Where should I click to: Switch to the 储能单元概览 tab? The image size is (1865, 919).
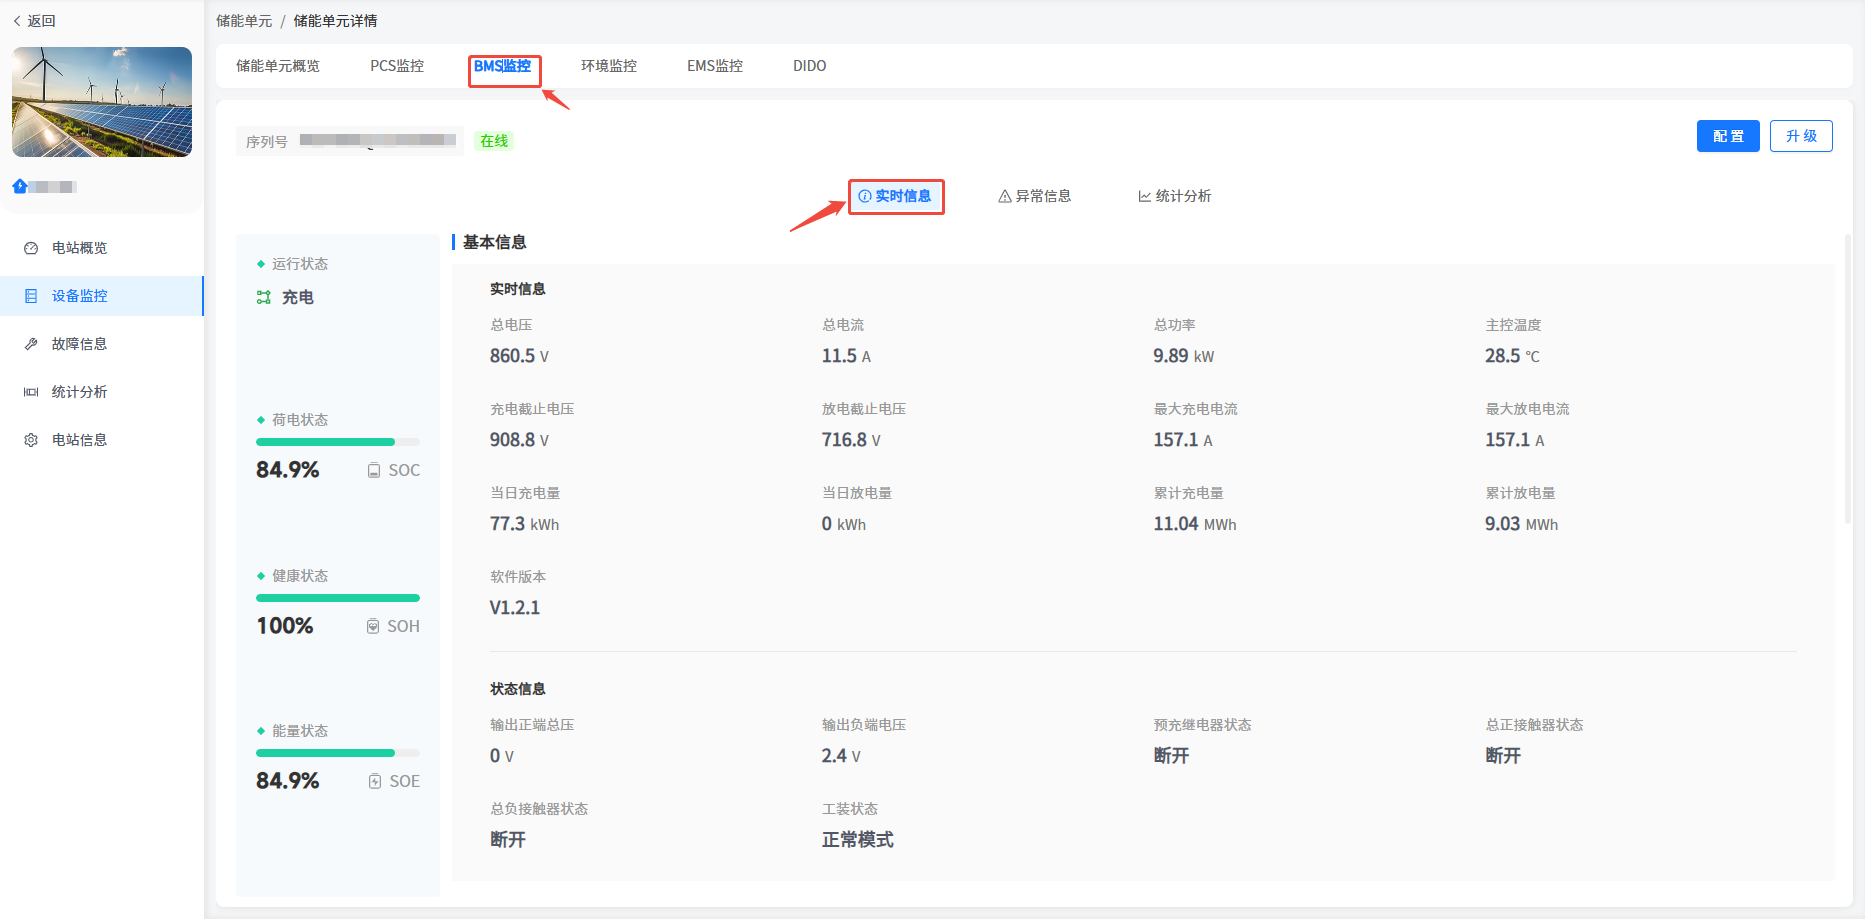click(x=278, y=66)
